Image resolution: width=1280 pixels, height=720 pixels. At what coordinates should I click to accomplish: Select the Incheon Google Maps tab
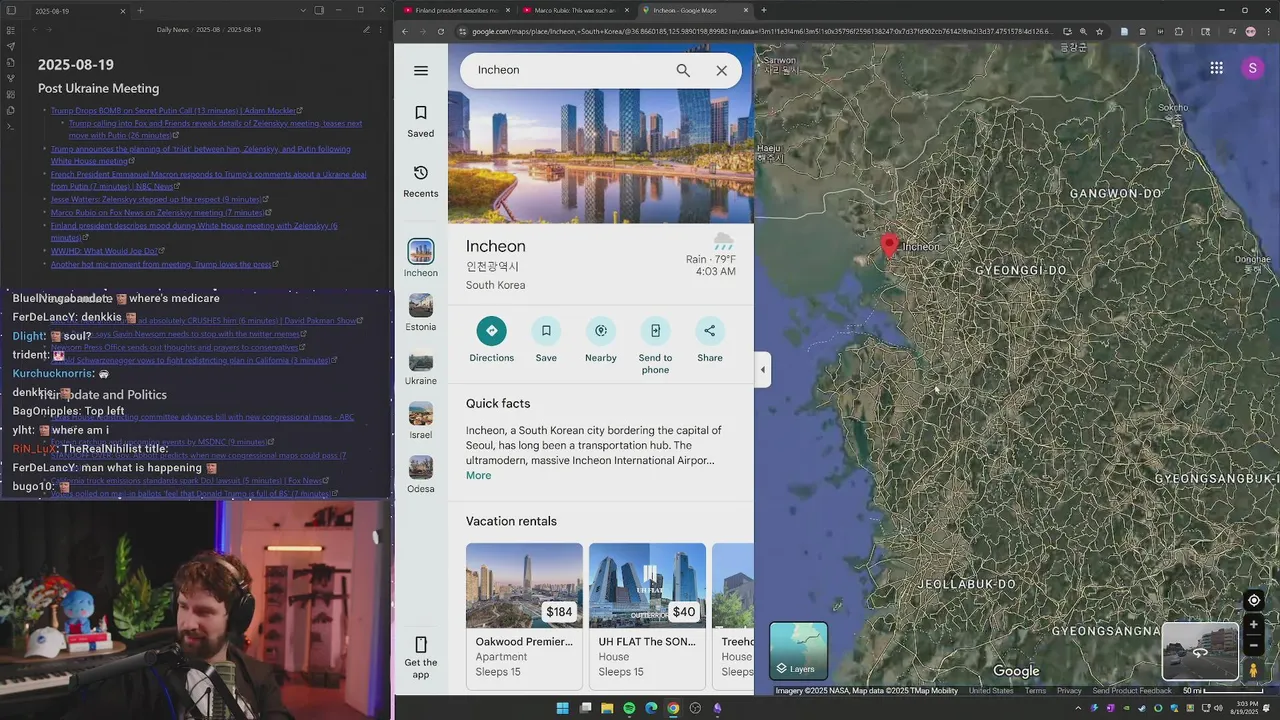click(694, 10)
